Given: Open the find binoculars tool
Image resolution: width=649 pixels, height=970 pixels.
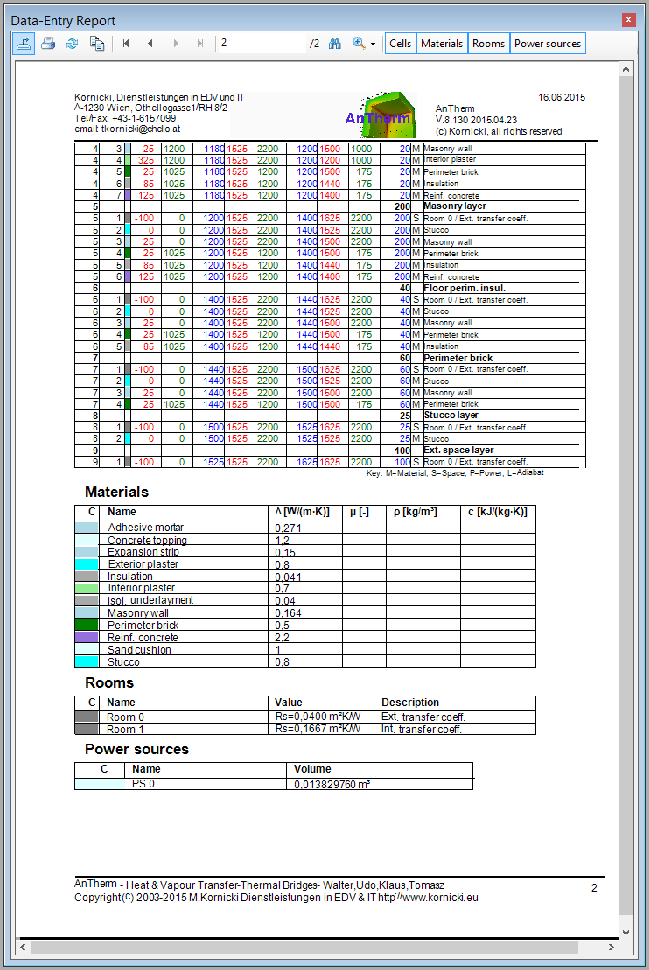Looking at the screenshot, I should 335,43.
